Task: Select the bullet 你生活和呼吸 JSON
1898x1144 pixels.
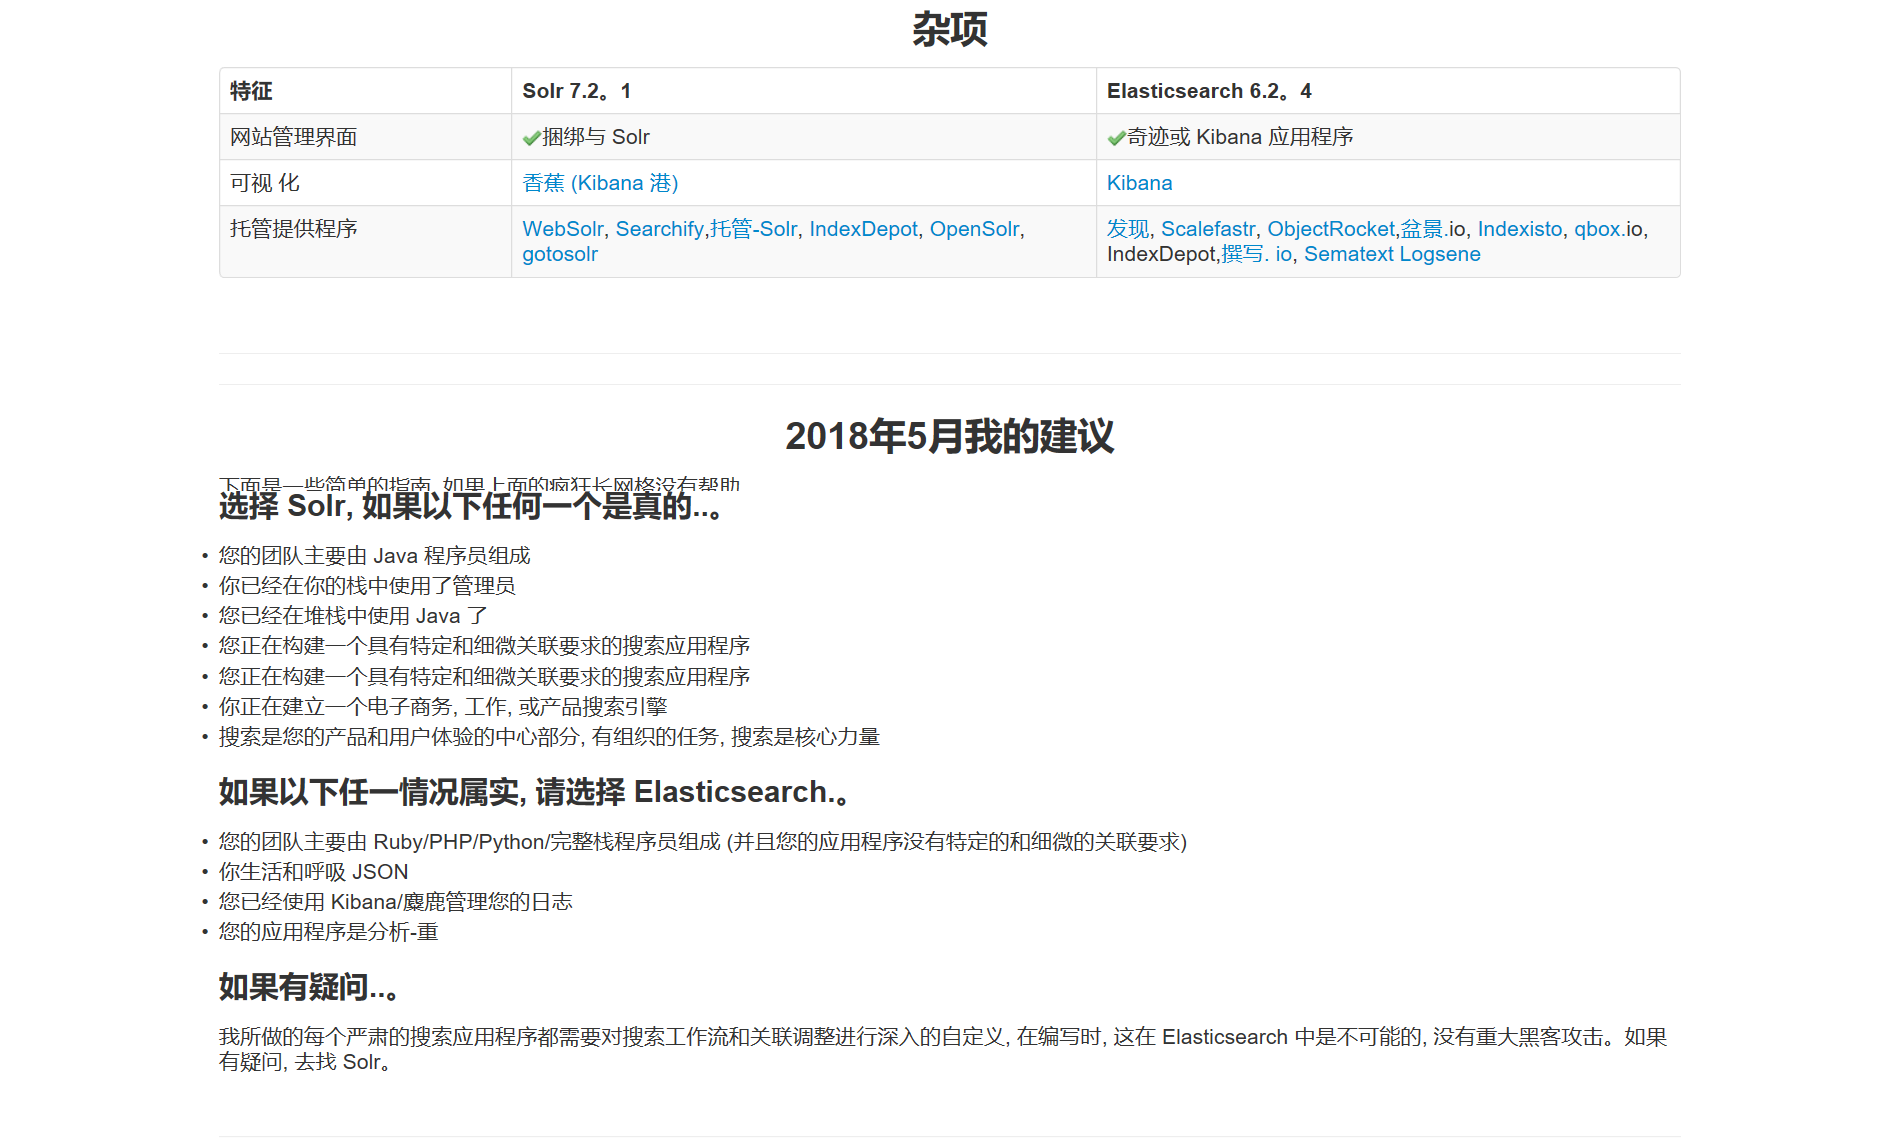Action: point(314,872)
